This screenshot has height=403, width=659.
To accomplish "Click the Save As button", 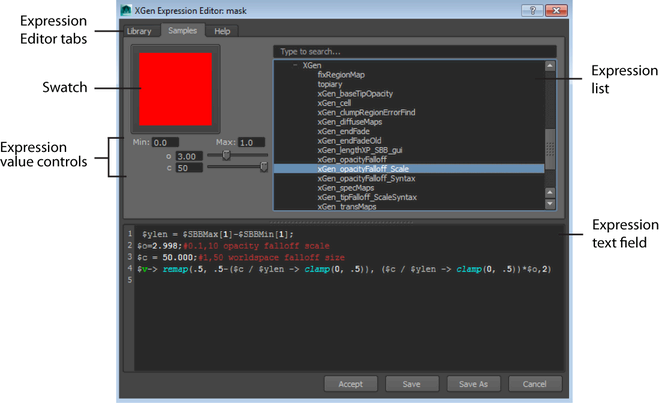I will (x=473, y=384).
